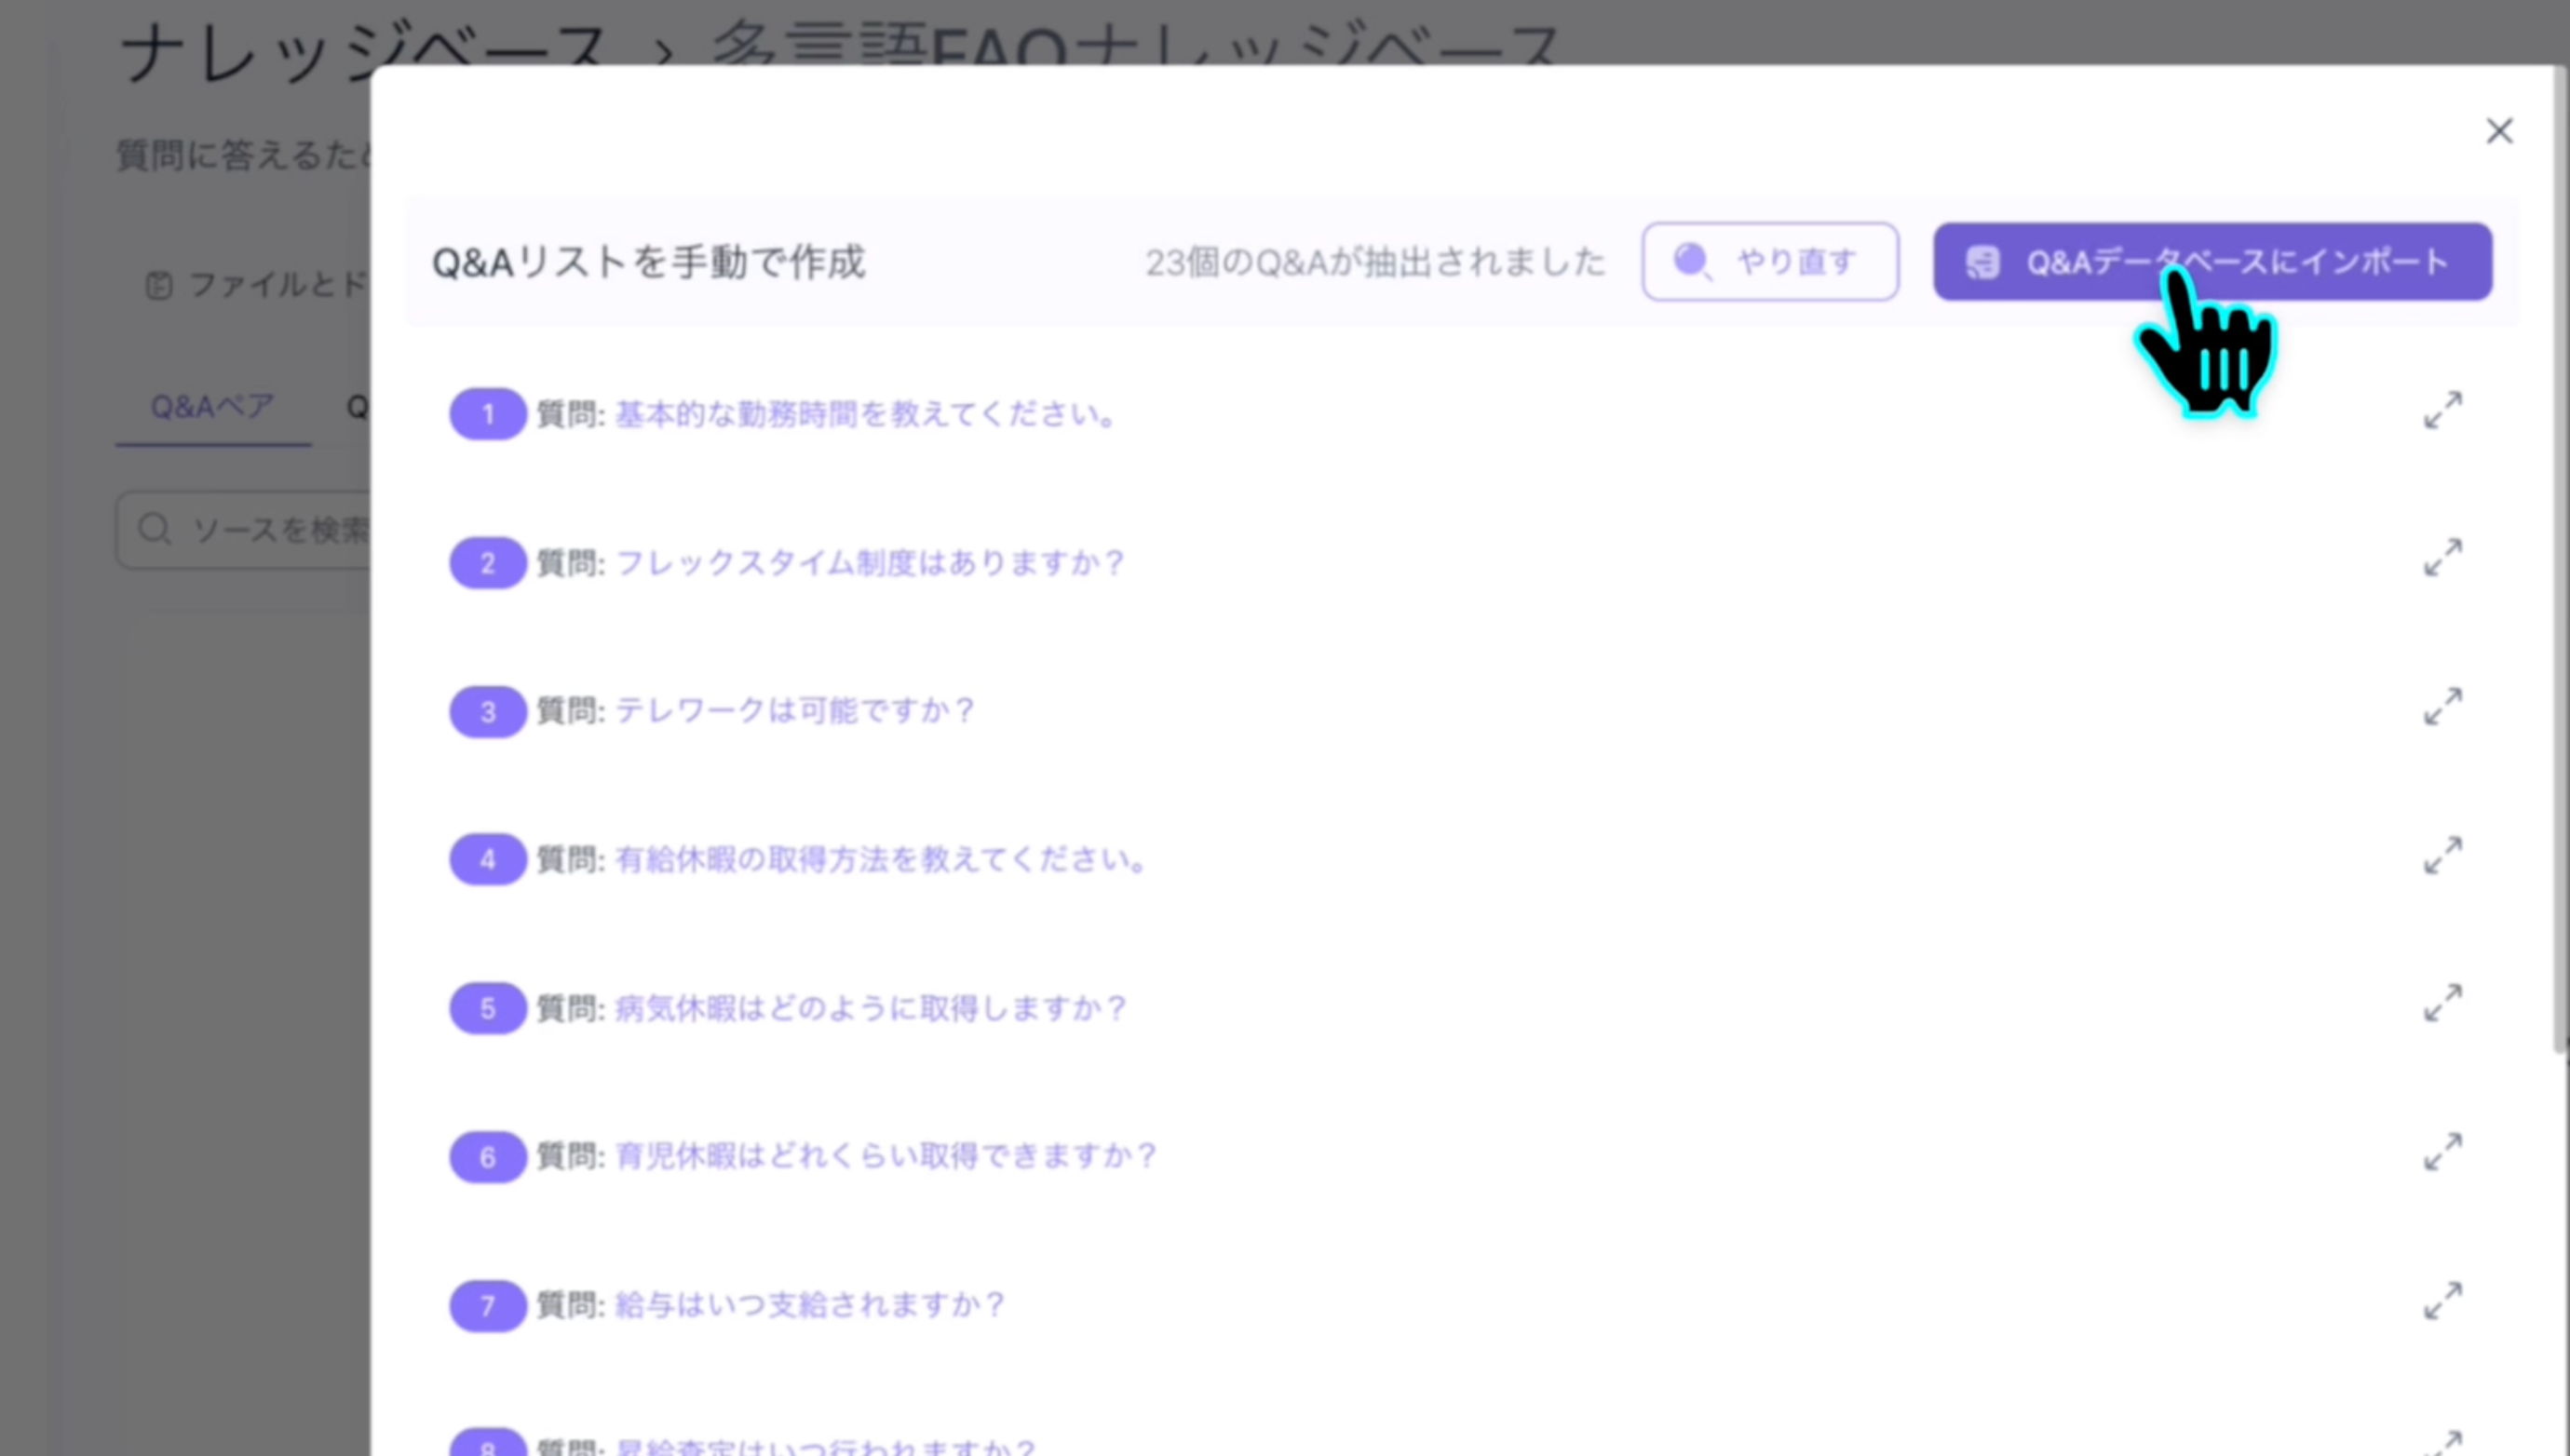Open the childcare leave question link
Viewport: 2570px width, 1456px height.
click(x=886, y=1155)
